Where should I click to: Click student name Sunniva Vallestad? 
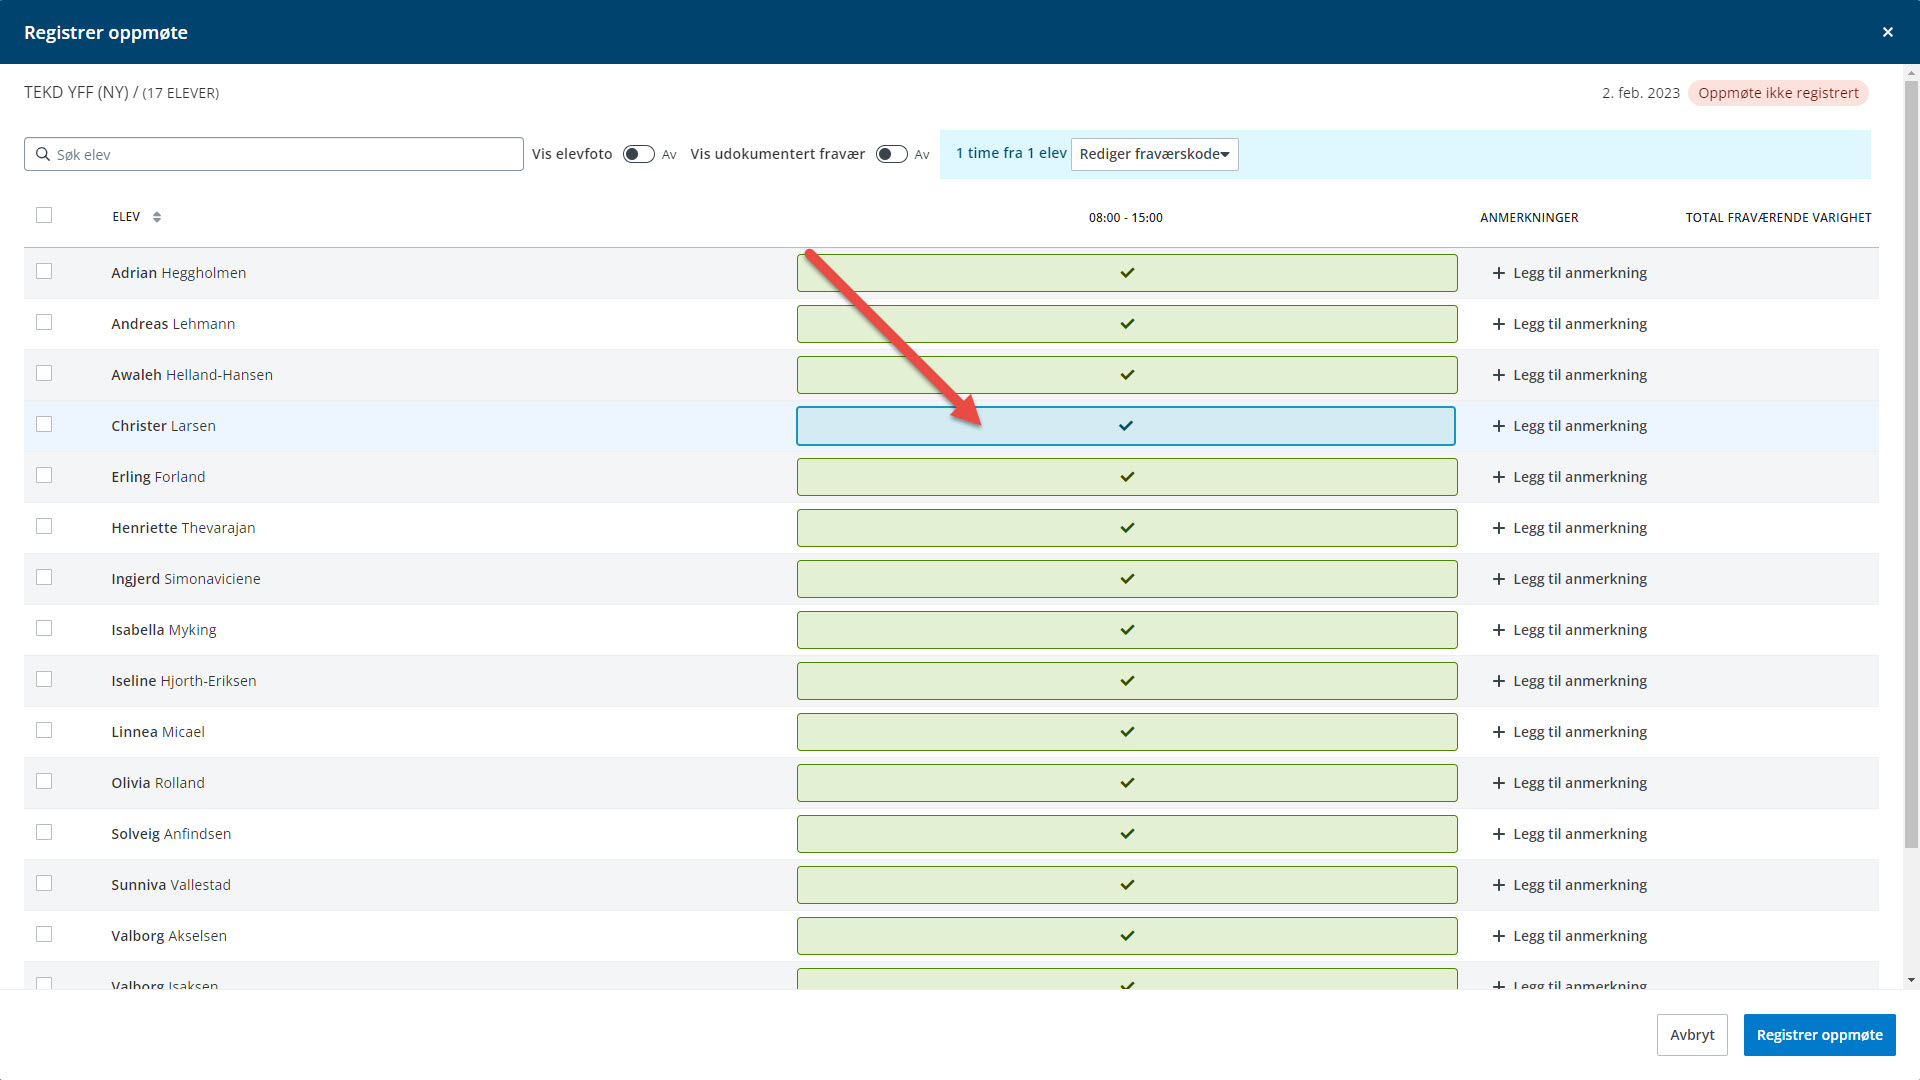click(x=171, y=885)
